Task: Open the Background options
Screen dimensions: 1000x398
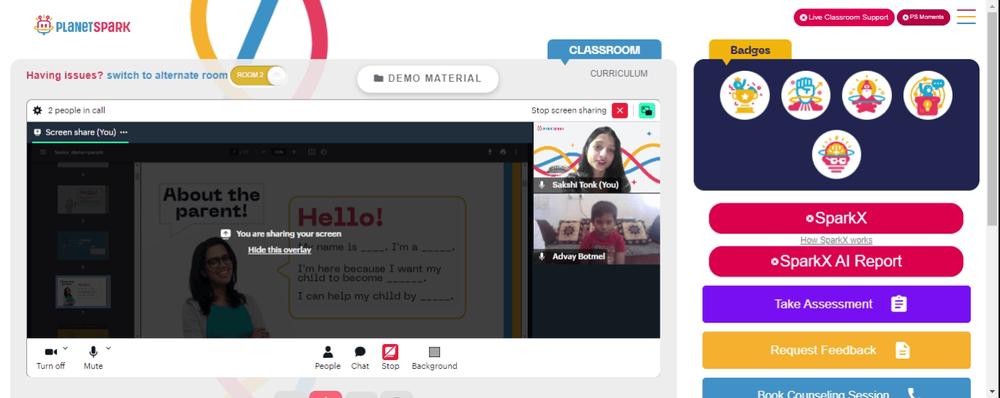Action: [x=434, y=358]
